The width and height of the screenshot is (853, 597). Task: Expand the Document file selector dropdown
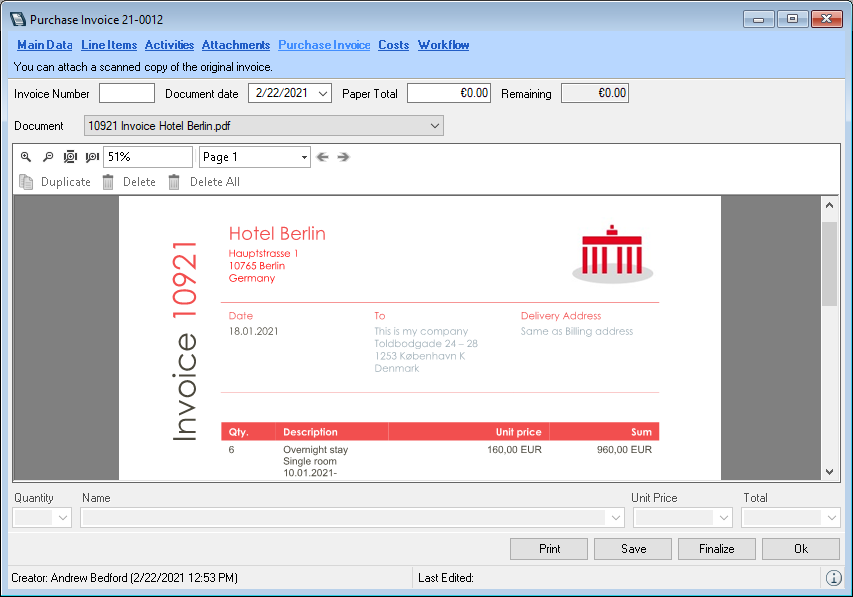click(434, 126)
